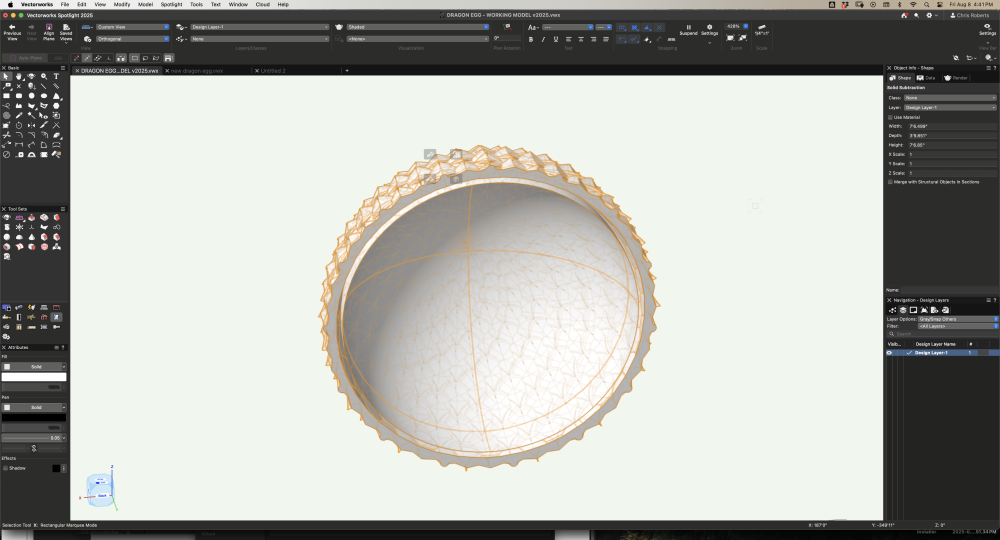
Task: Click the Previous View arrow
Action: pyautogui.click(x=12, y=27)
